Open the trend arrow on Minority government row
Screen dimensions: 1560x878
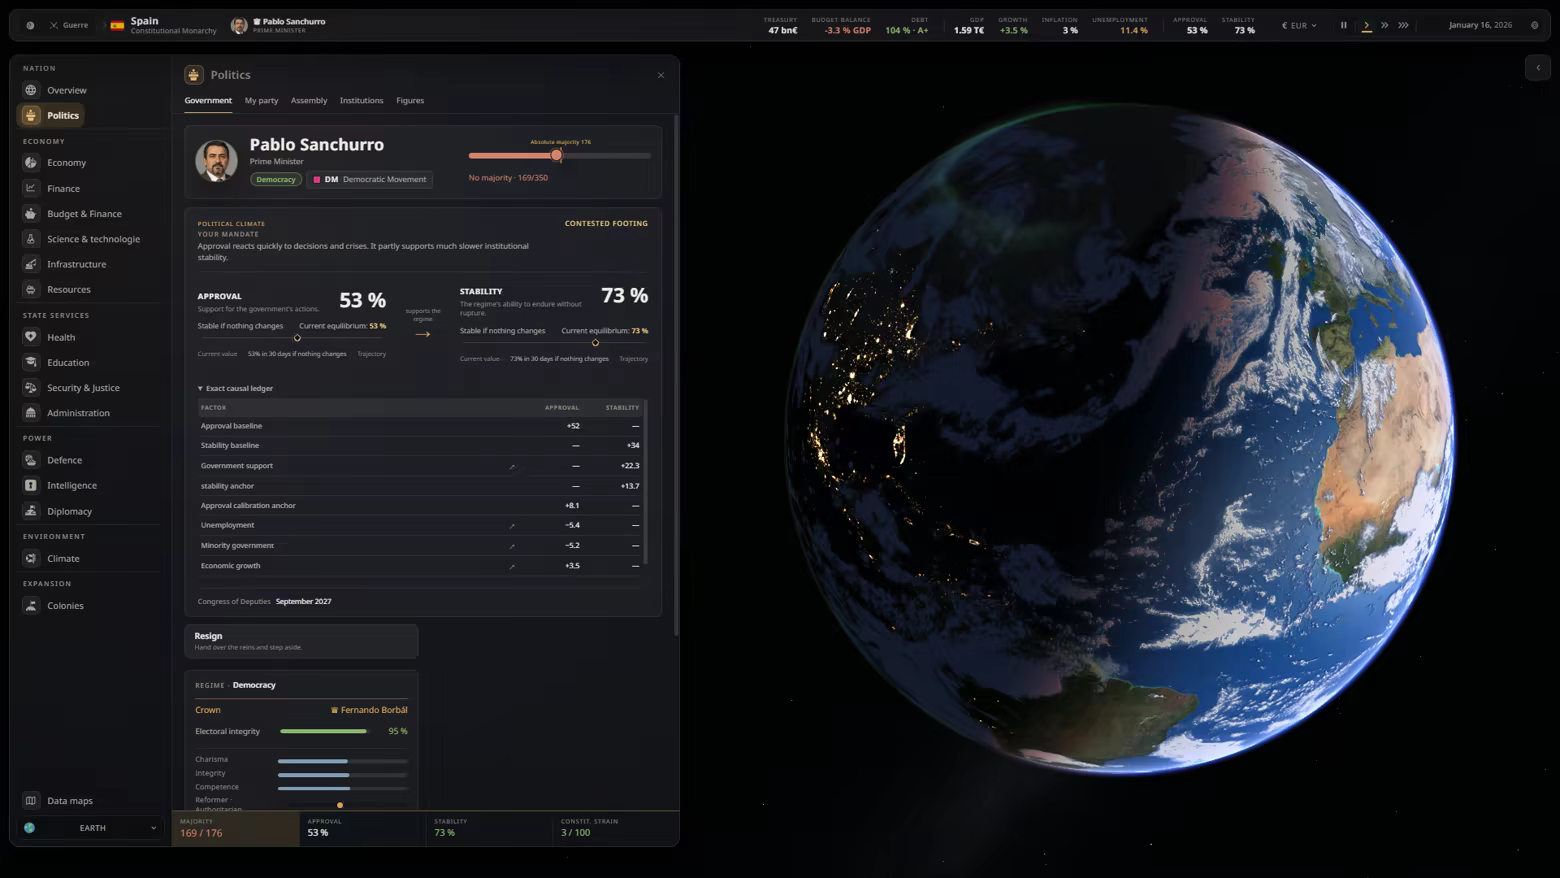512,546
